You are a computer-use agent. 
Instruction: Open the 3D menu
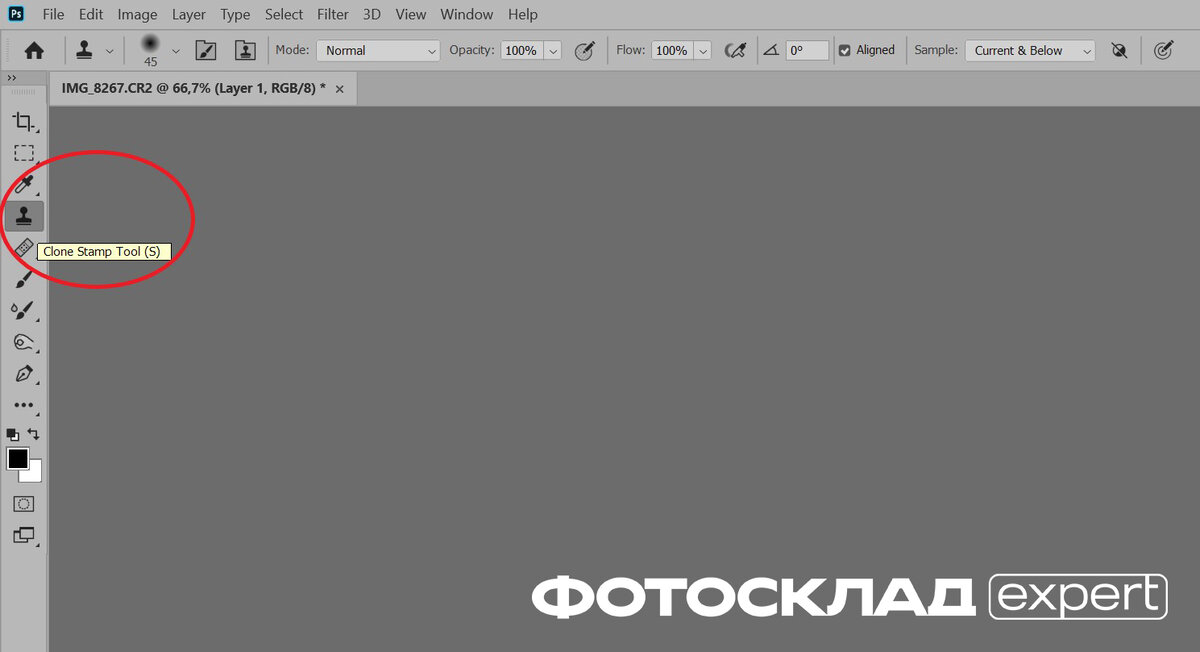coord(372,14)
